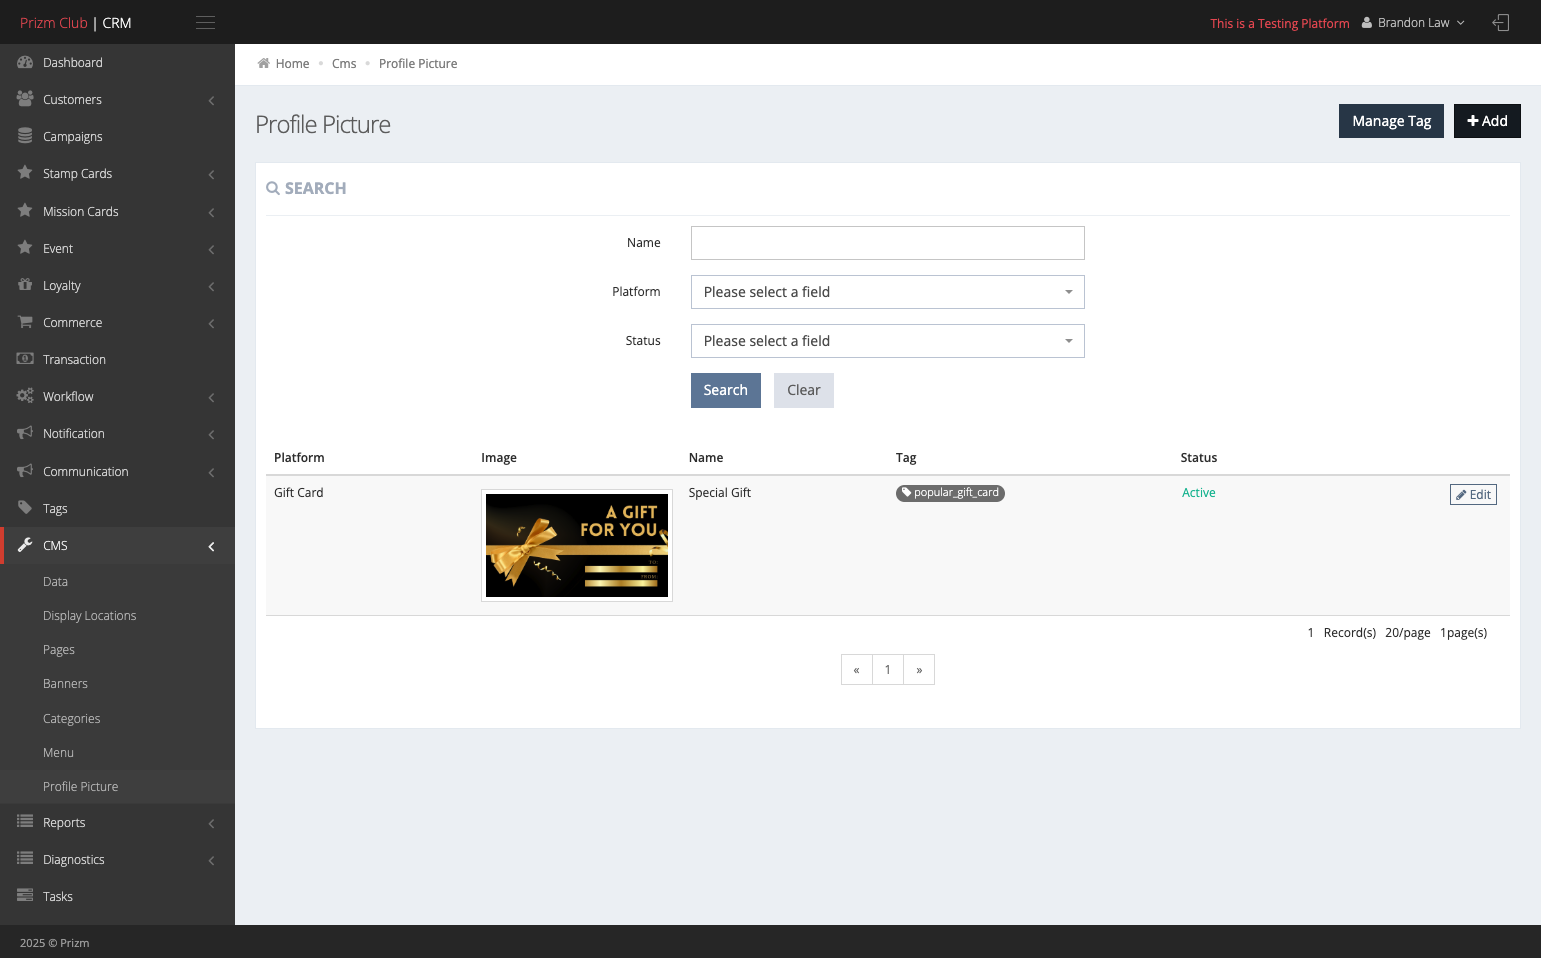Click the logout icon in top bar
Screen dimensions: 1541x958
click(x=1501, y=22)
